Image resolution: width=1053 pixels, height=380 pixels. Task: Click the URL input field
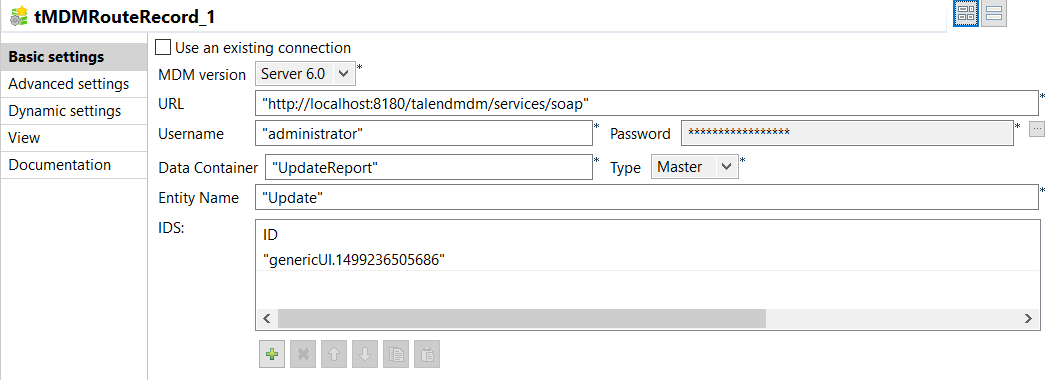tap(647, 103)
